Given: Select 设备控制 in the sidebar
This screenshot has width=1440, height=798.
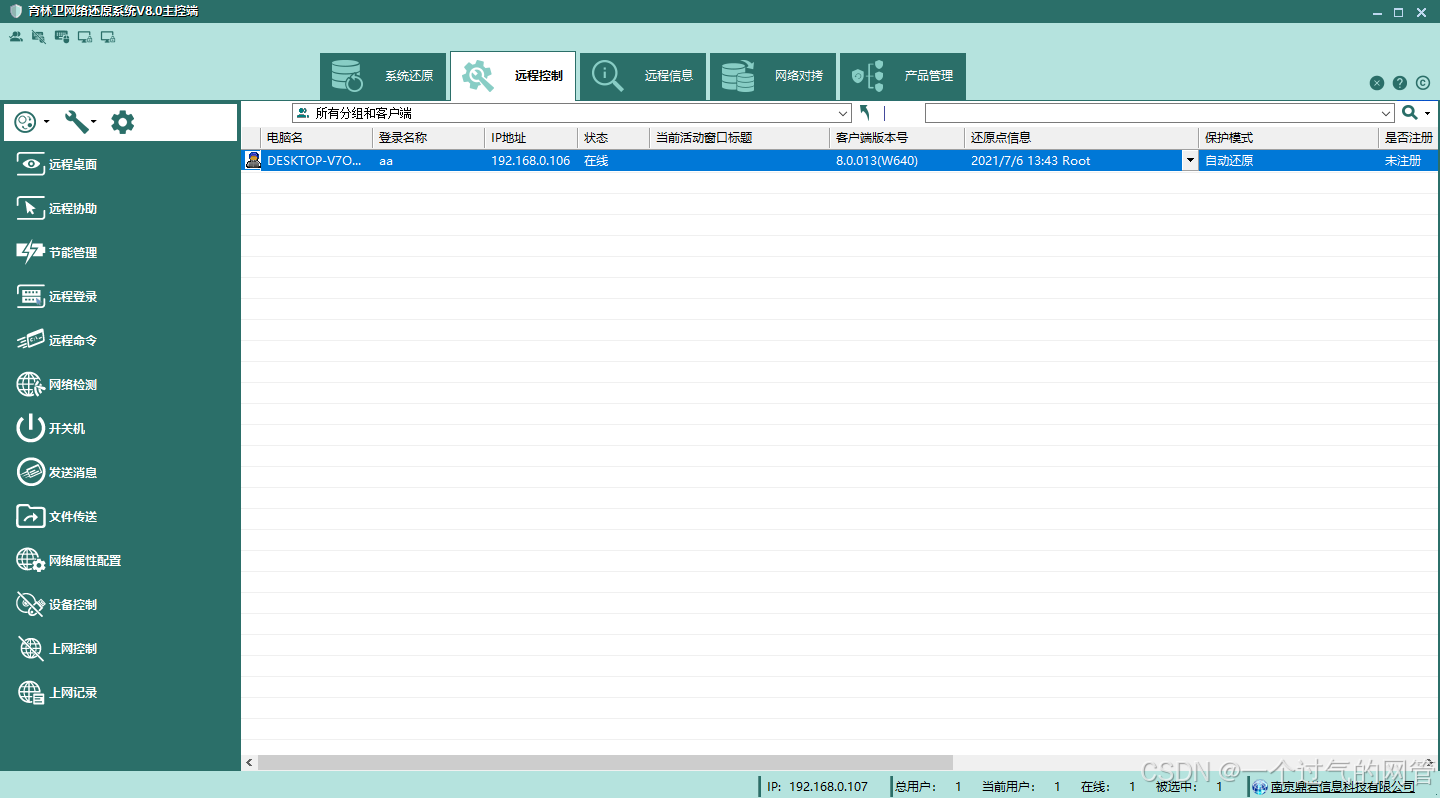Looking at the screenshot, I should point(58,605).
